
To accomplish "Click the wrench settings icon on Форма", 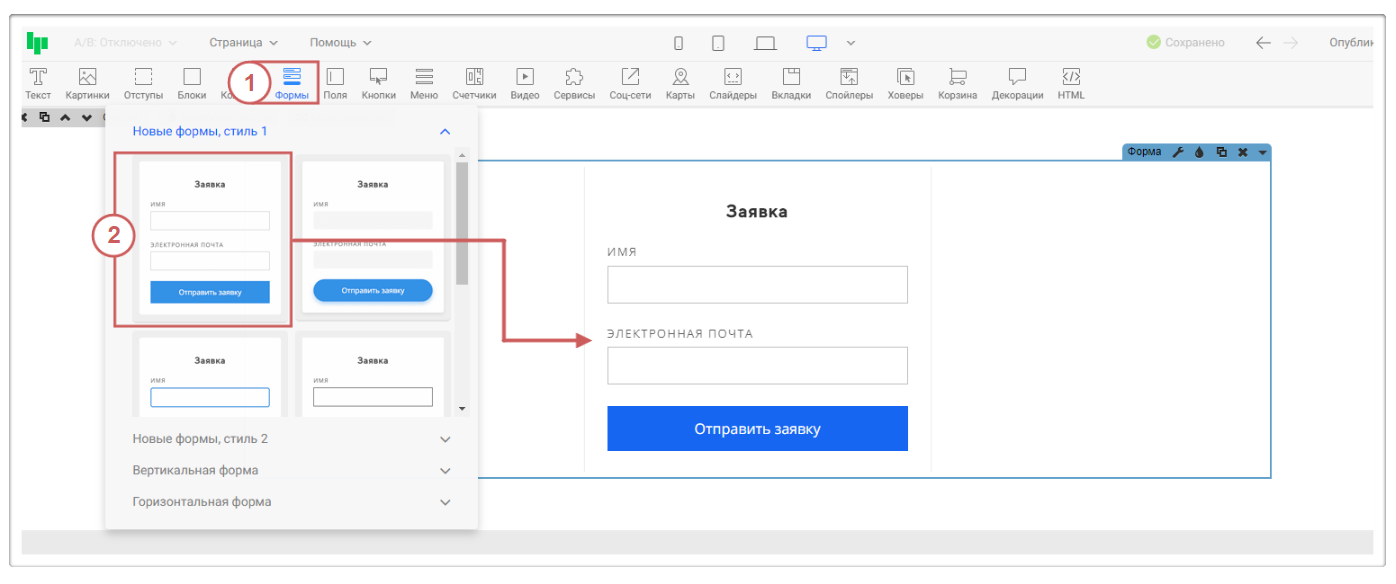I will point(1177,152).
